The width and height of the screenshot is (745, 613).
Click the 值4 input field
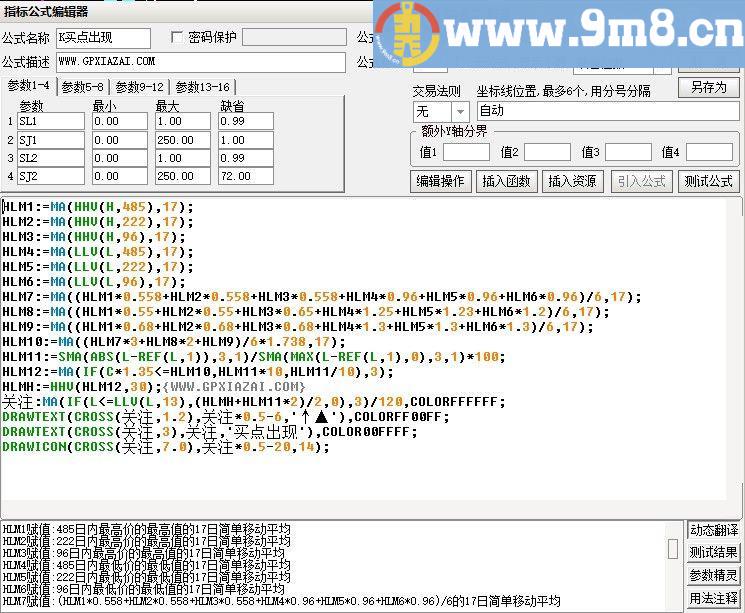[x=709, y=152]
